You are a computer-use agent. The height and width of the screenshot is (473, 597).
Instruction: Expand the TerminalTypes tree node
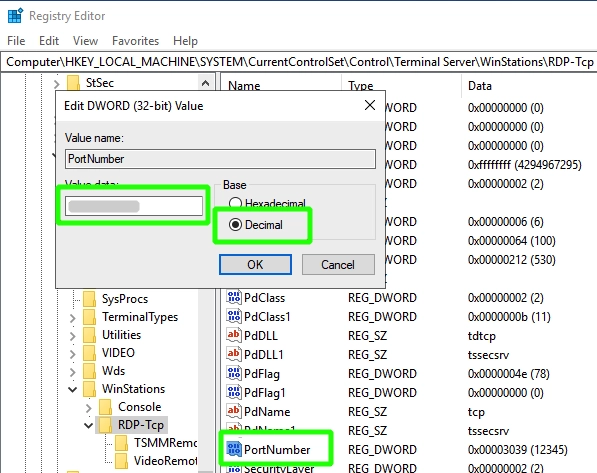[72, 318]
